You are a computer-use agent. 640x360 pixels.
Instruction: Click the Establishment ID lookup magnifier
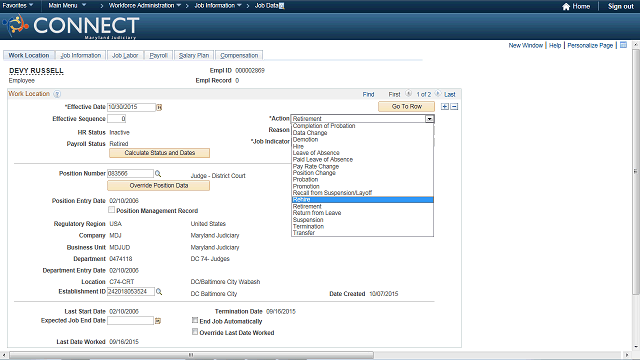click(159, 292)
